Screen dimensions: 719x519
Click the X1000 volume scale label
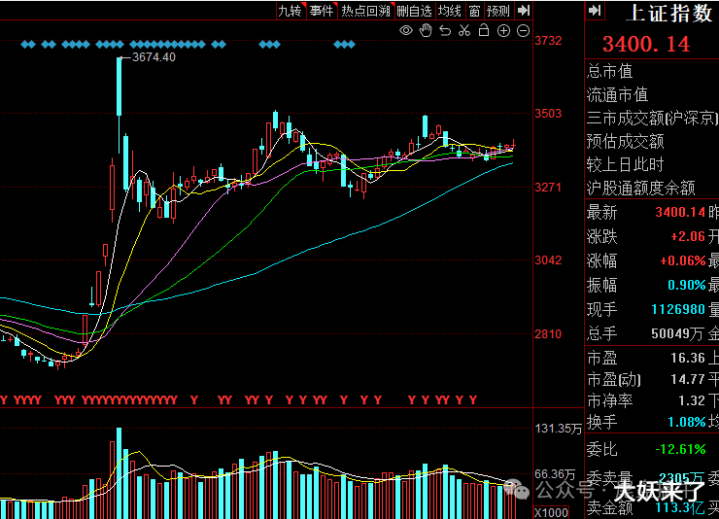pos(551,513)
